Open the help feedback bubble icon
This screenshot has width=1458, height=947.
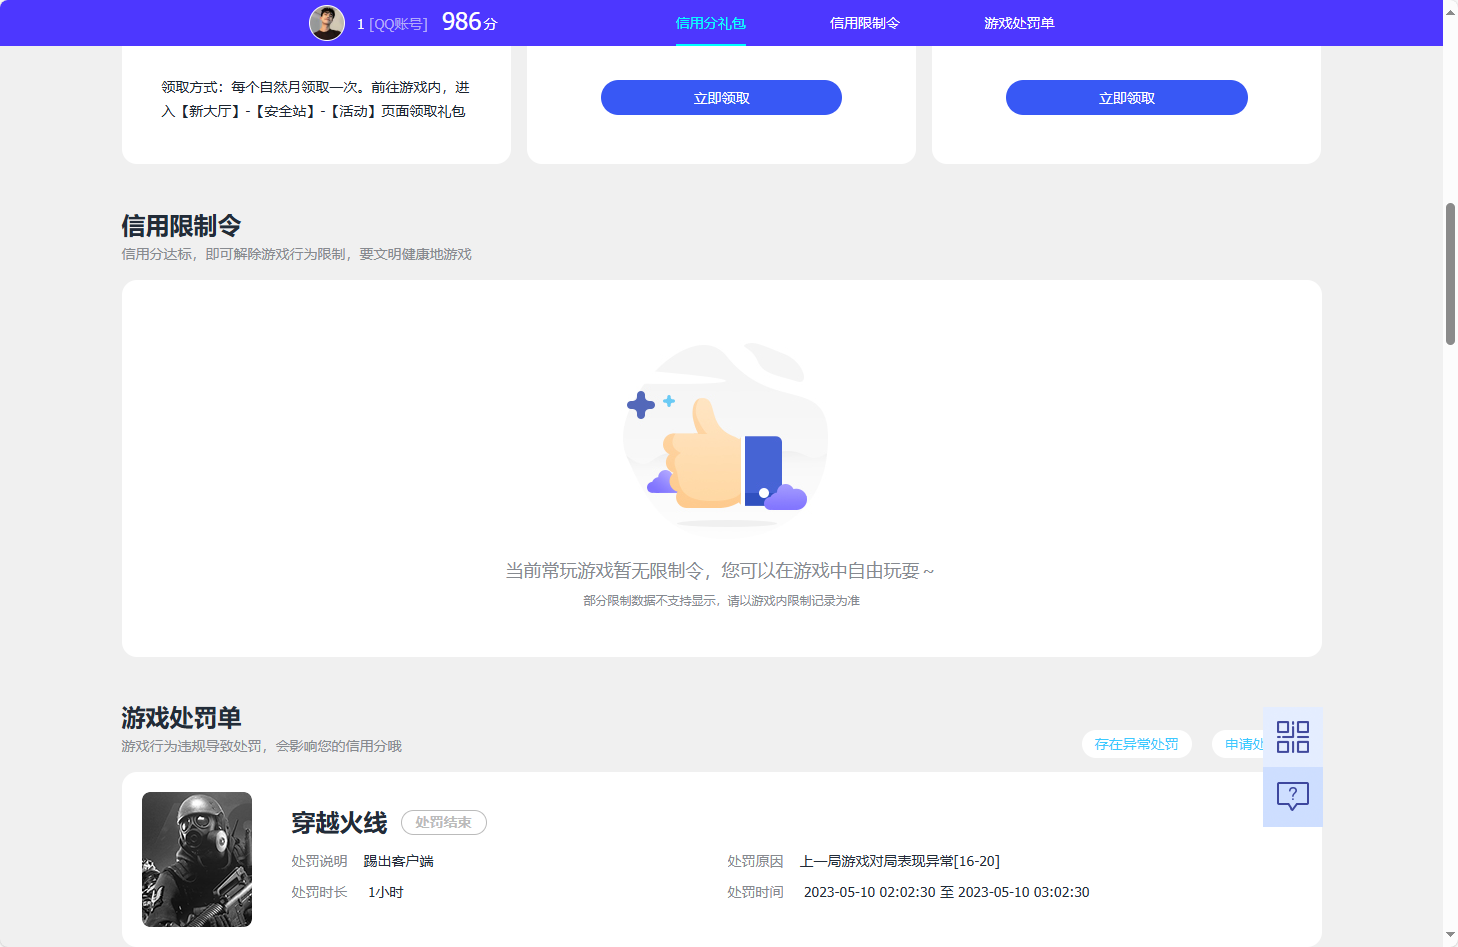(1292, 796)
